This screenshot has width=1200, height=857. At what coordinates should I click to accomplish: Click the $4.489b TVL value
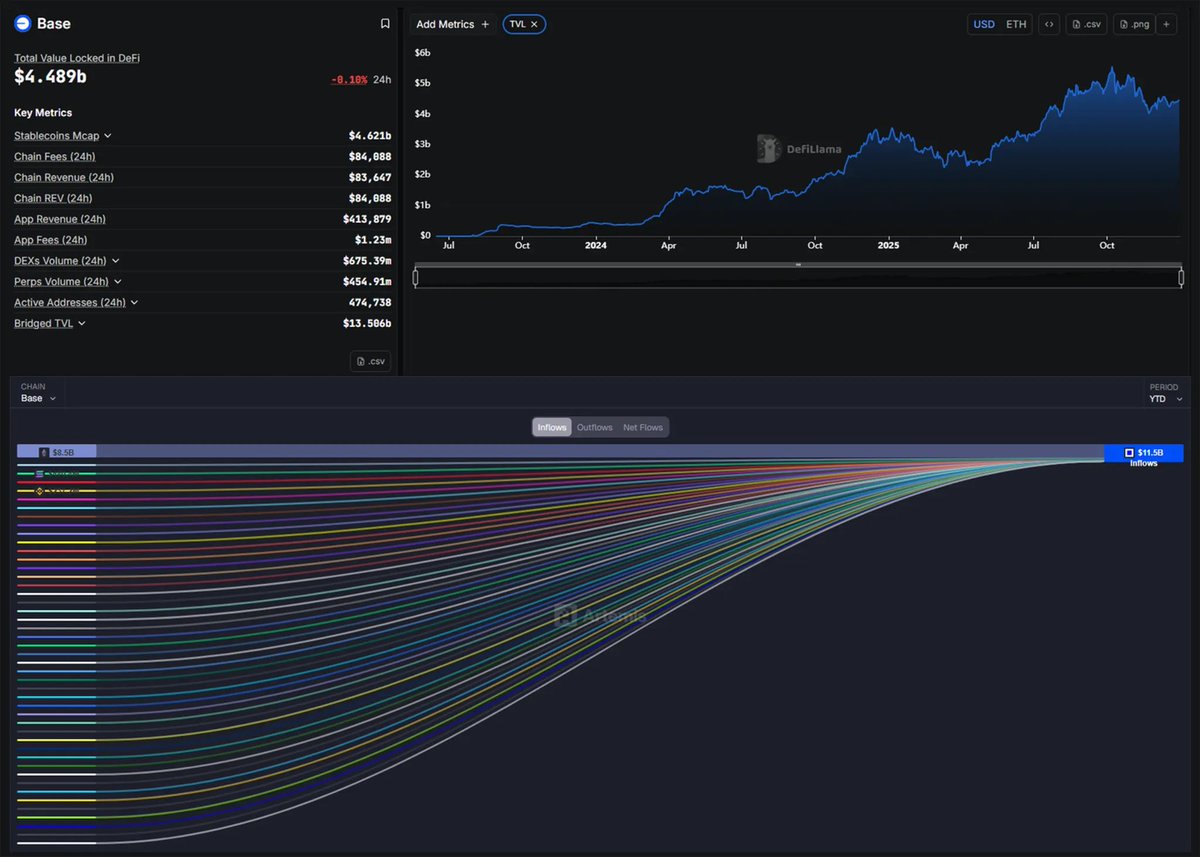(x=49, y=76)
